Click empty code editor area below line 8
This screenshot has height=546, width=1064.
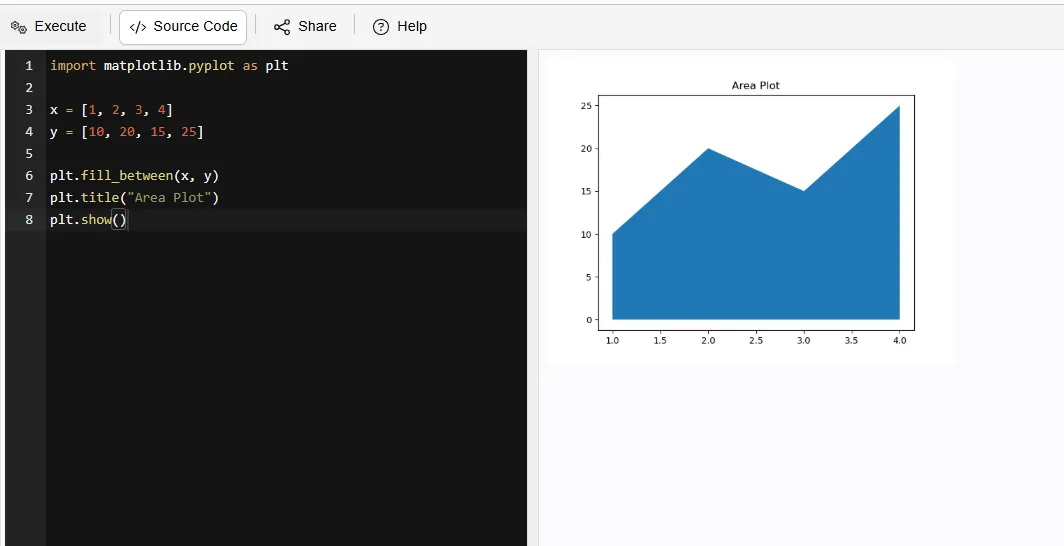click(285, 387)
